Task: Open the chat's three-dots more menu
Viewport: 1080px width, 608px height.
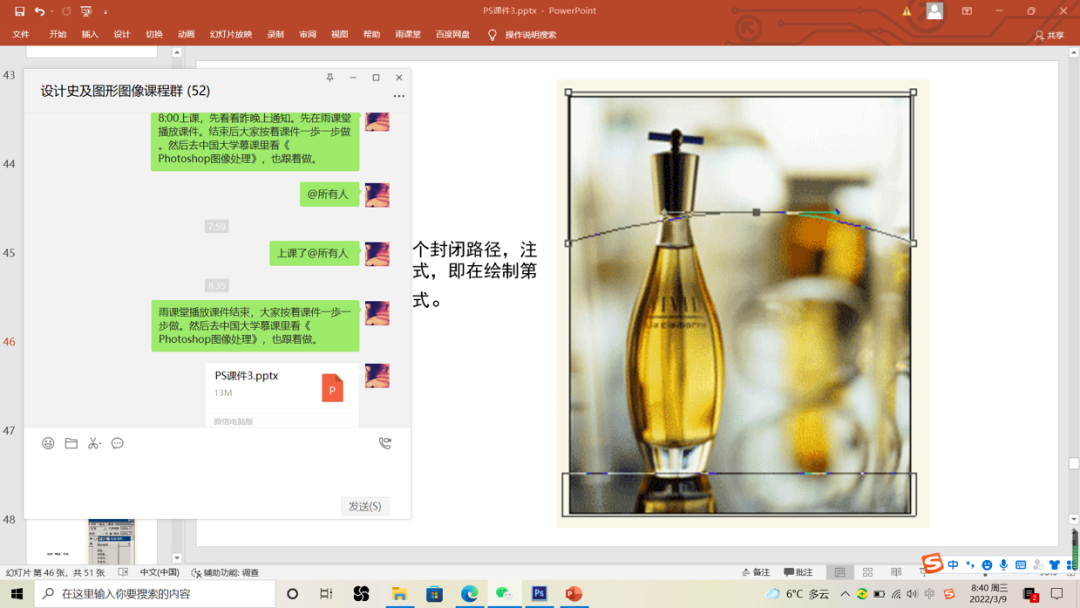Action: coord(399,97)
